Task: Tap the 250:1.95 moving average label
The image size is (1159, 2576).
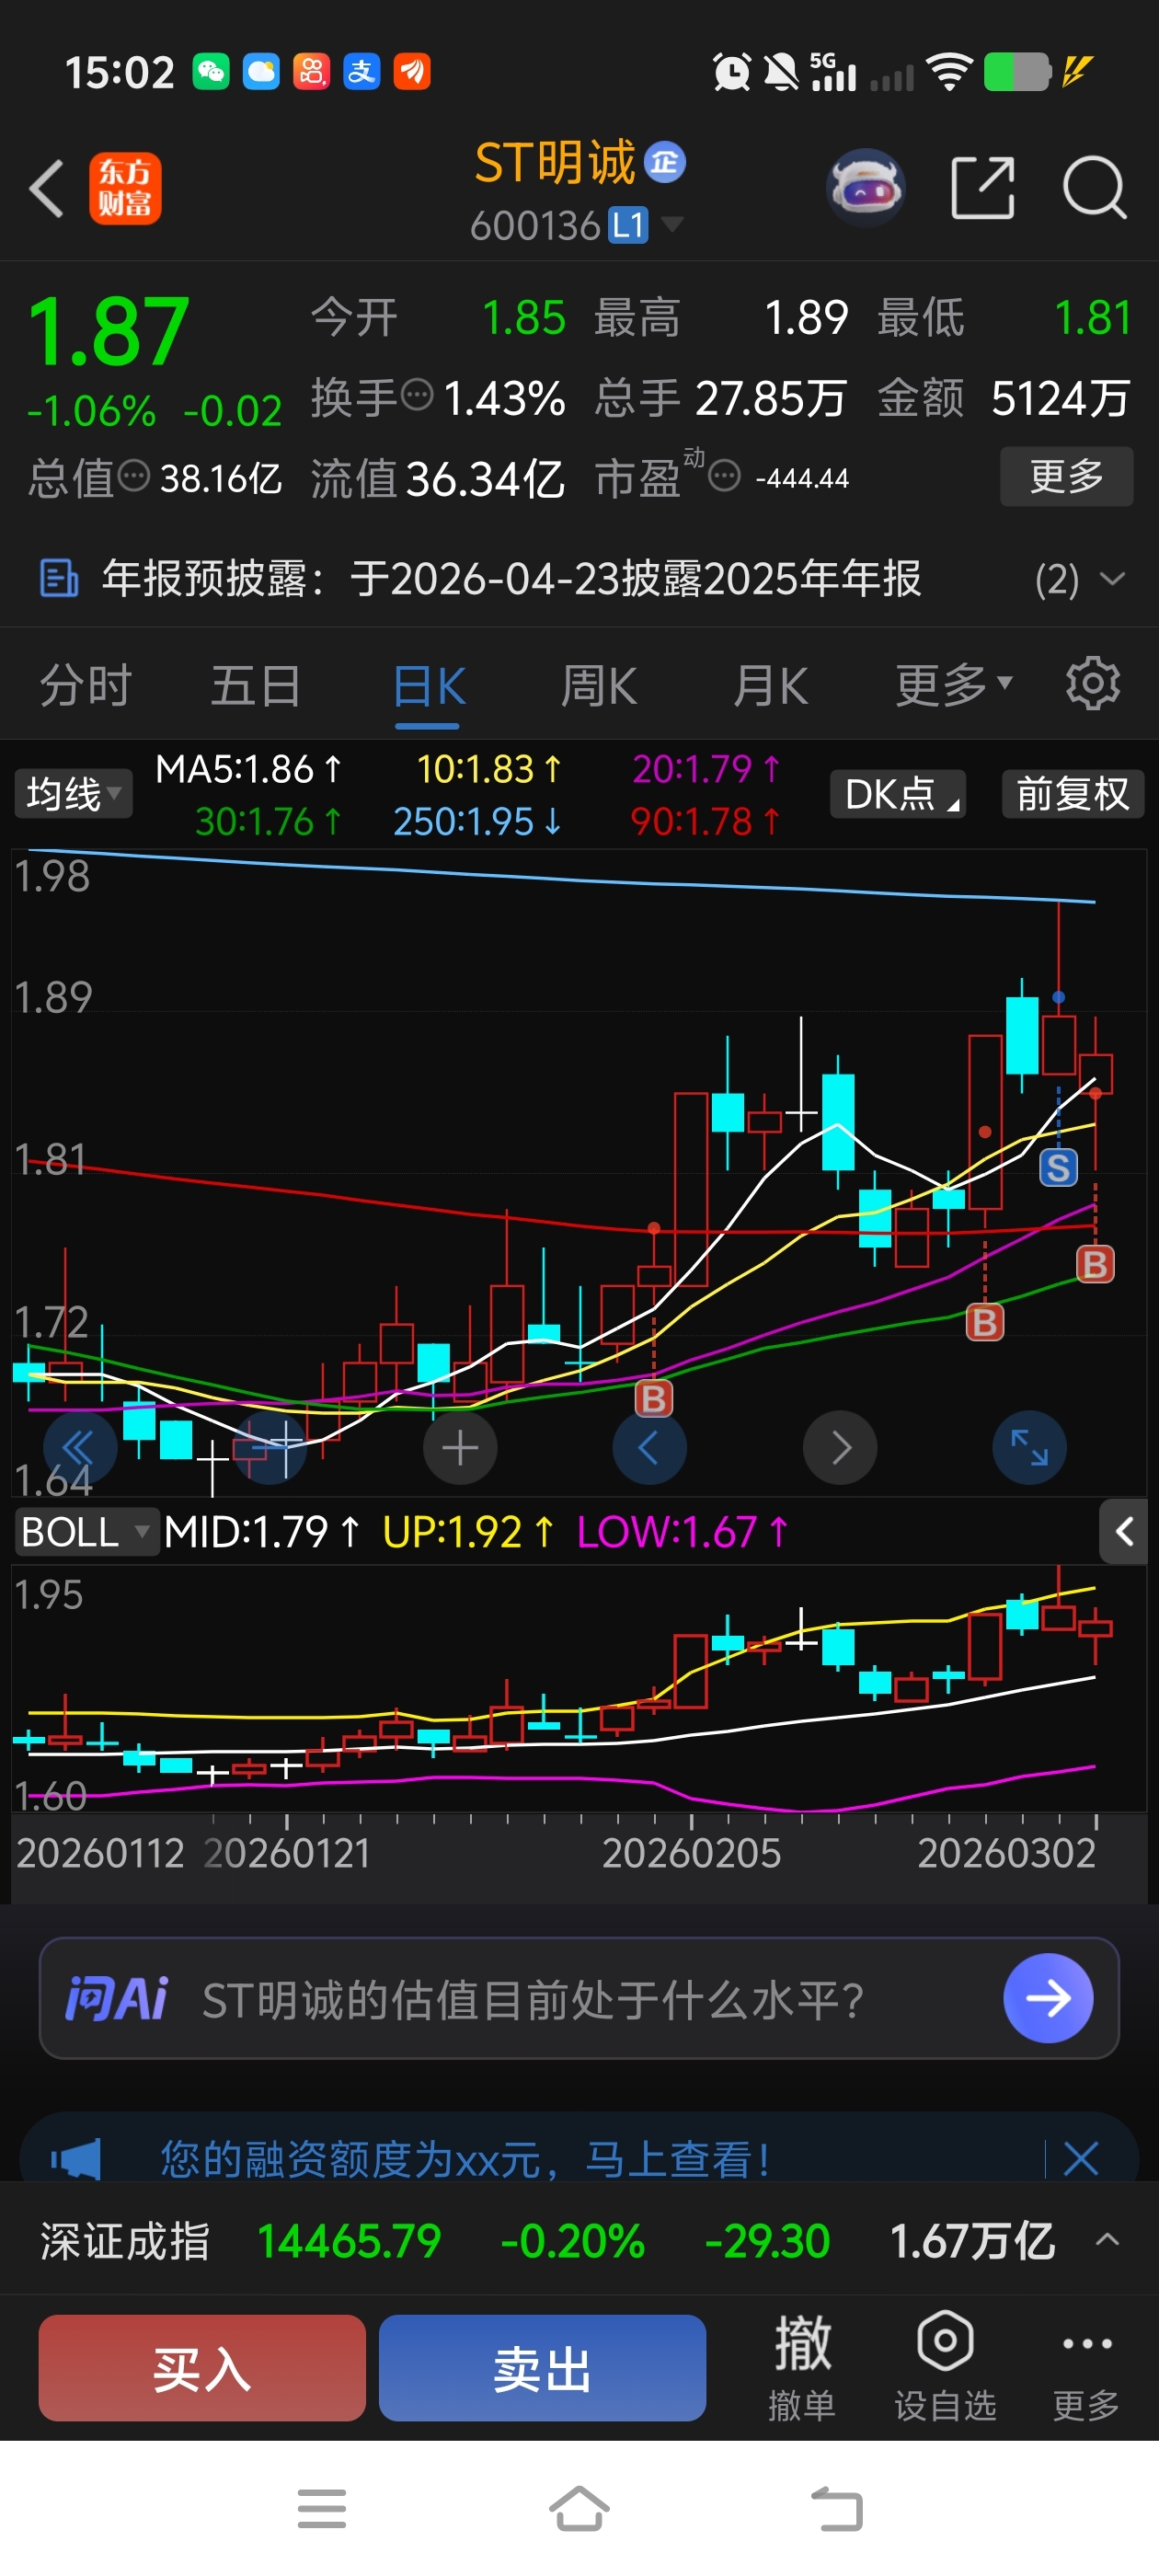Action: [477, 821]
